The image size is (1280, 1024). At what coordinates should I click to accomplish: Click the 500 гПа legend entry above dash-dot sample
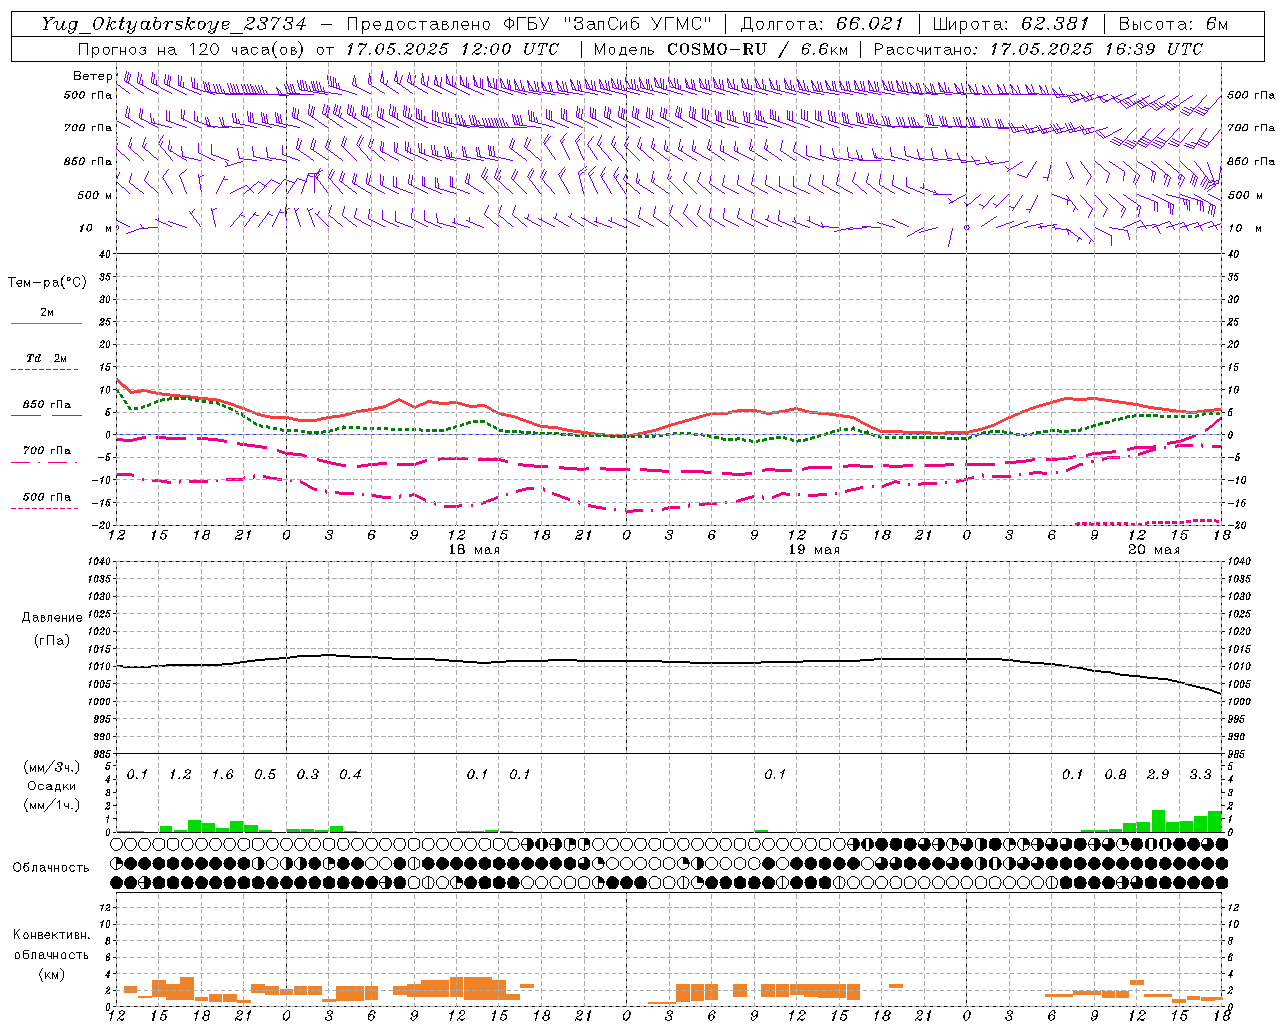pyautogui.click(x=47, y=497)
